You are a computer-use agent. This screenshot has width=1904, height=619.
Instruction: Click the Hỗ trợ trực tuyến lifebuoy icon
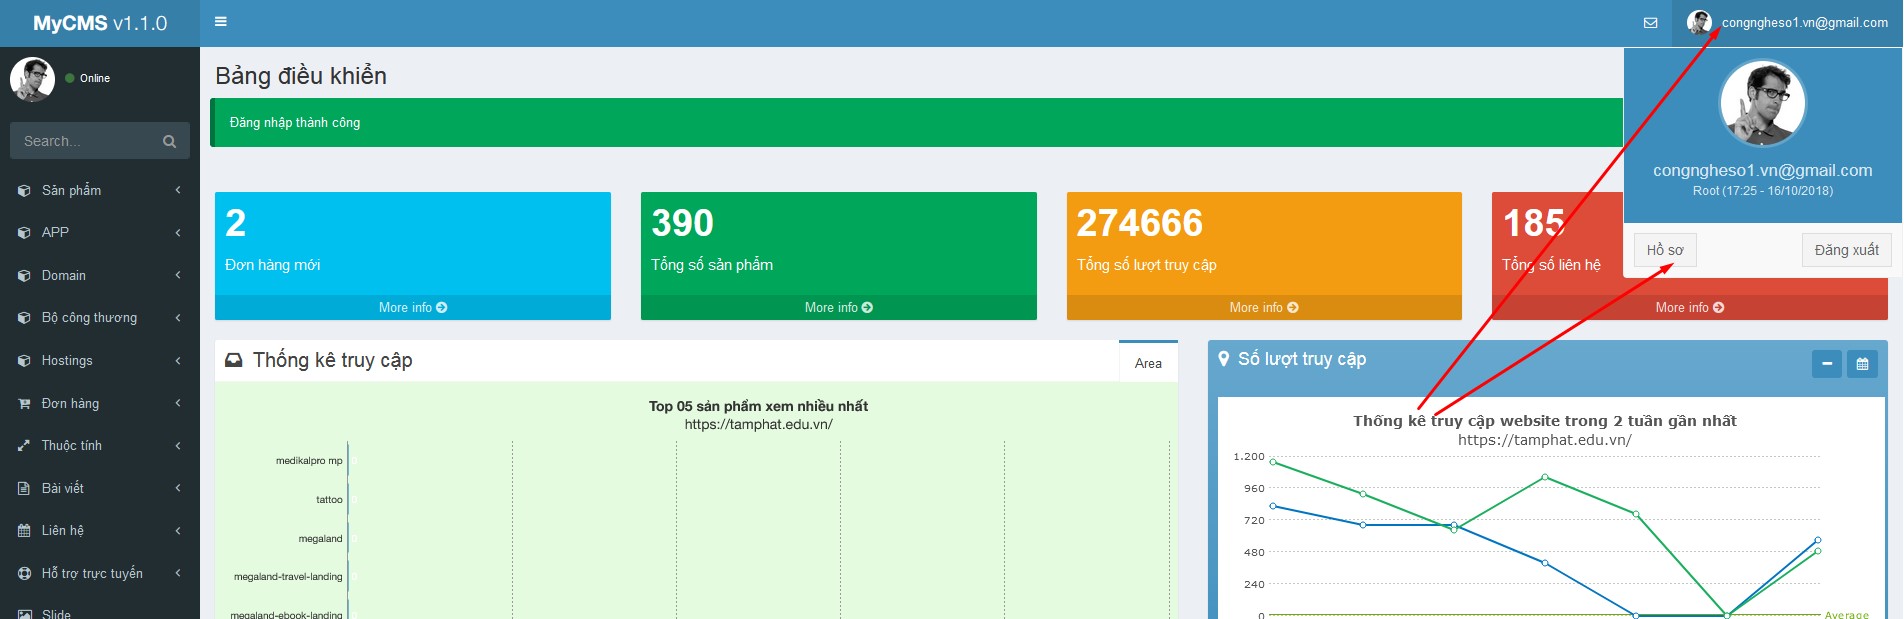coord(24,574)
